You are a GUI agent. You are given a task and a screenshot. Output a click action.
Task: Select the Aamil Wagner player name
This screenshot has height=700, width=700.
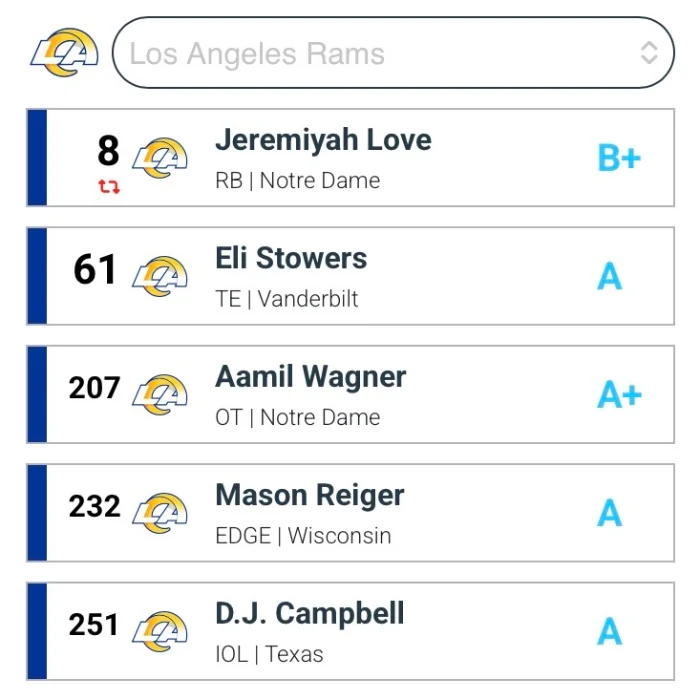coord(310,377)
